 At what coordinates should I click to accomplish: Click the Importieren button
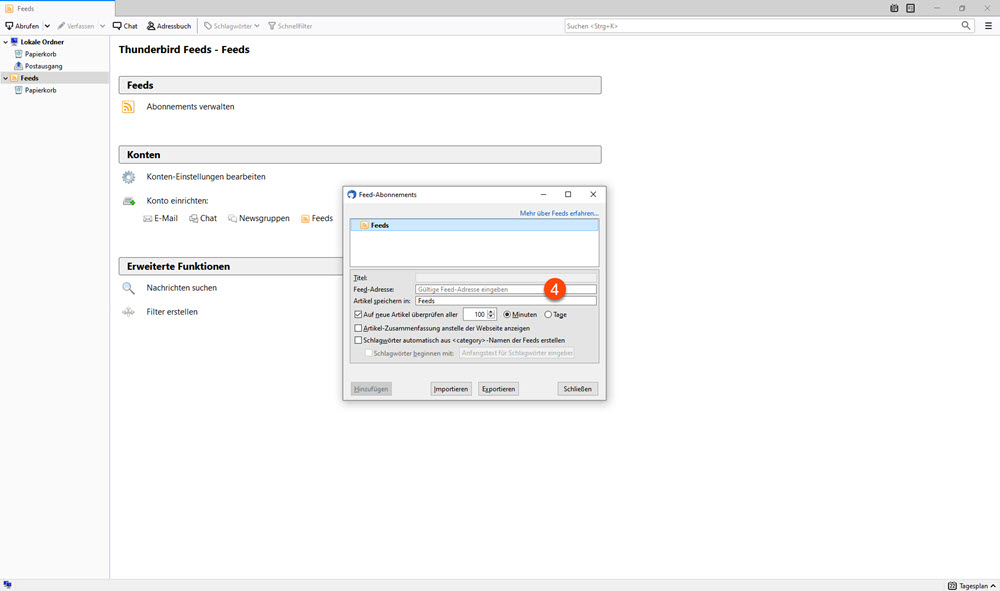451,389
